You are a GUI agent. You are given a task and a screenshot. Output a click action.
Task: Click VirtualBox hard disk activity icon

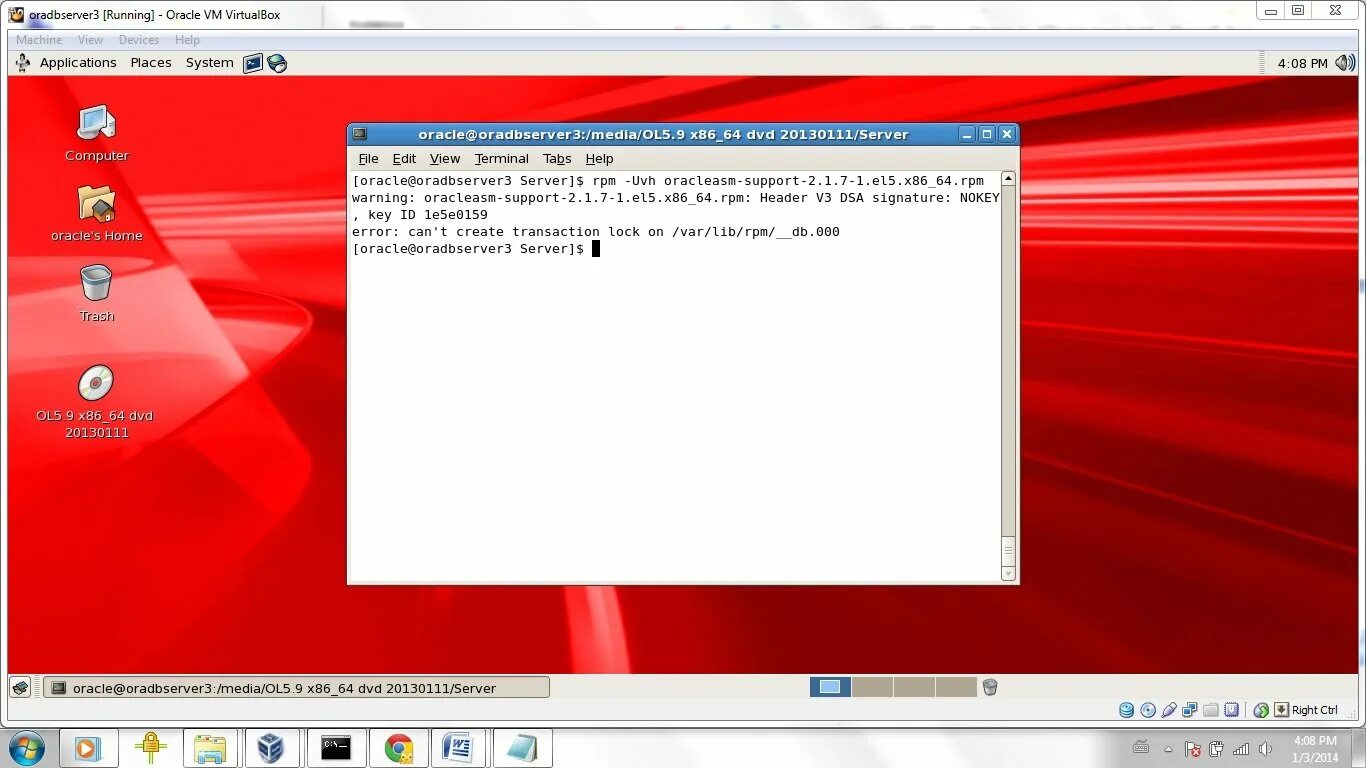(1127, 710)
